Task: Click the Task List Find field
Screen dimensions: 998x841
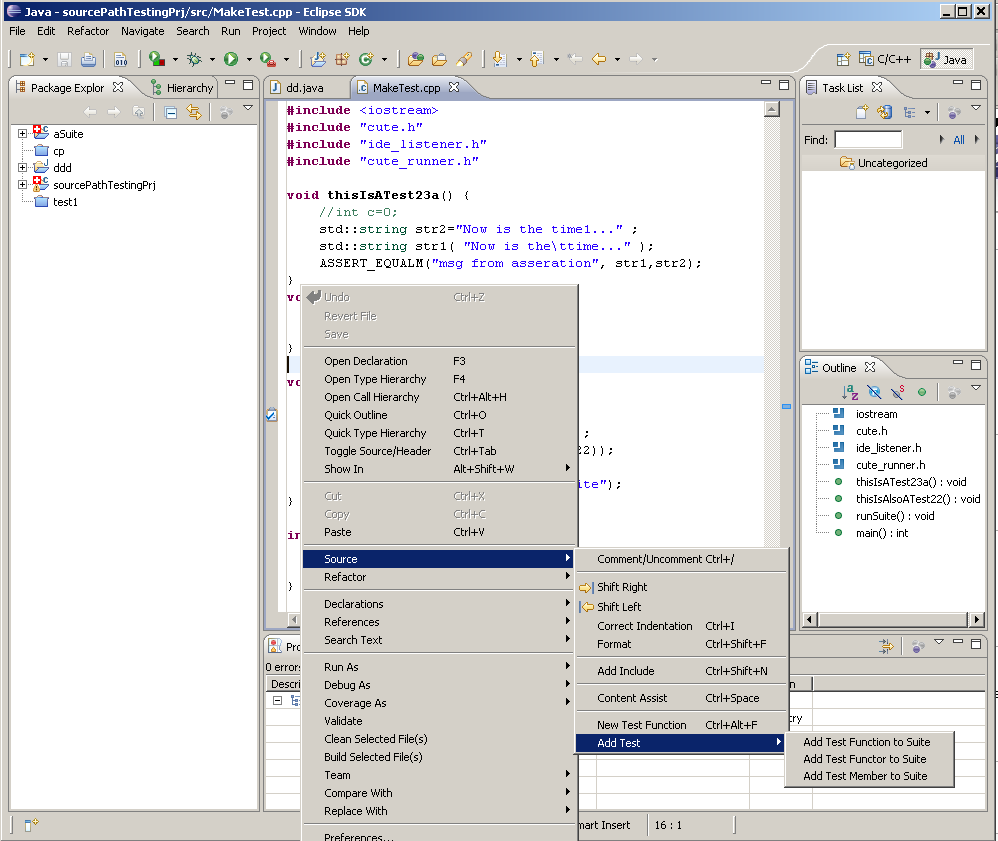Action: pos(868,139)
